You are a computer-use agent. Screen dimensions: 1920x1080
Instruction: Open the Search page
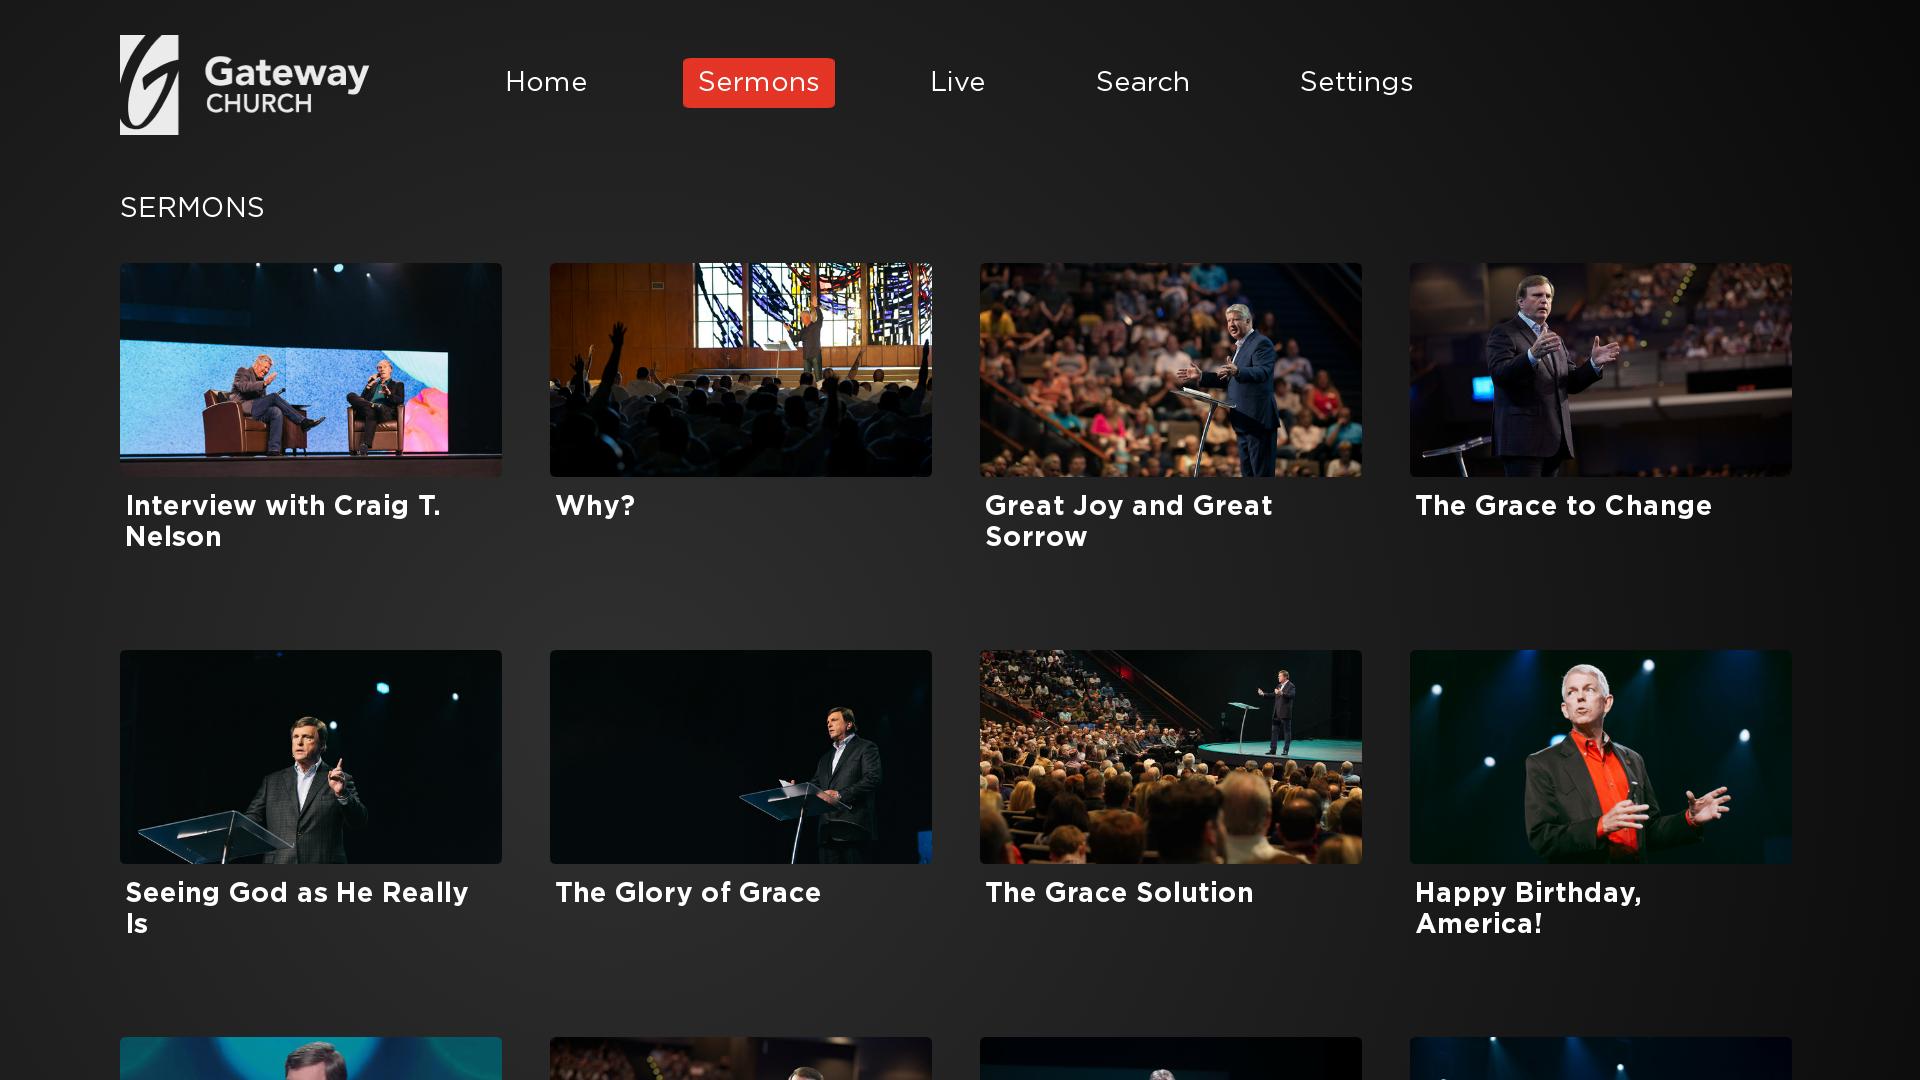coord(1142,83)
